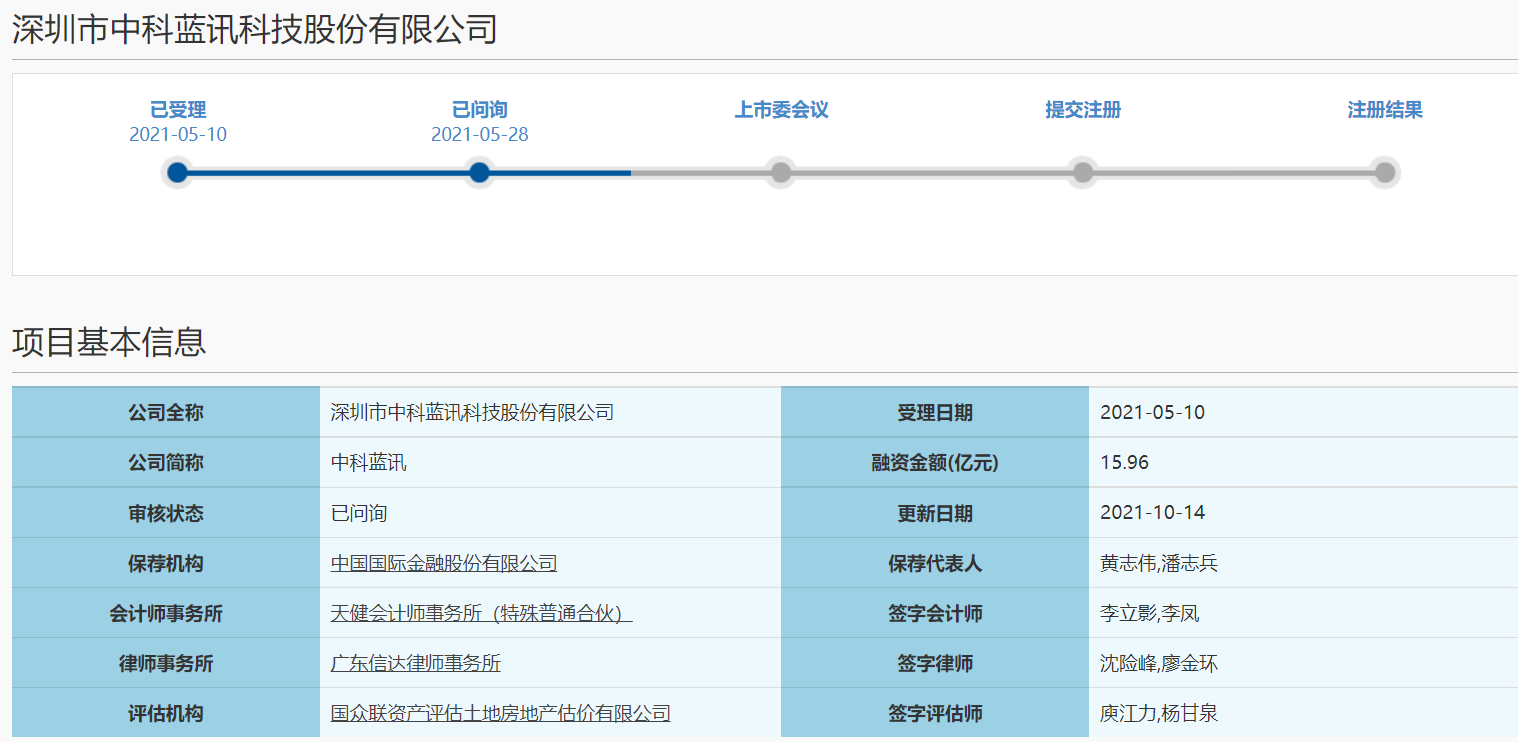Screen dimensions: 1518x742
Task: Click the 更新日期 header cell
Action: [935, 513]
